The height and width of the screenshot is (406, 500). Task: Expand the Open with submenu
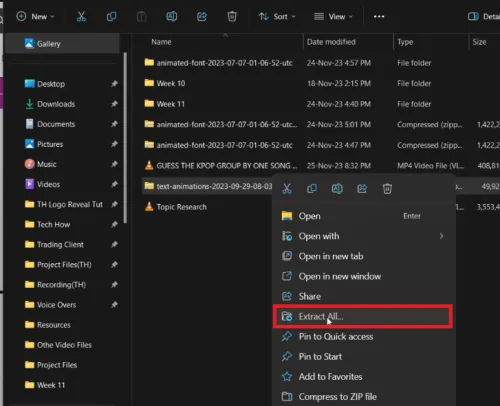(363, 236)
